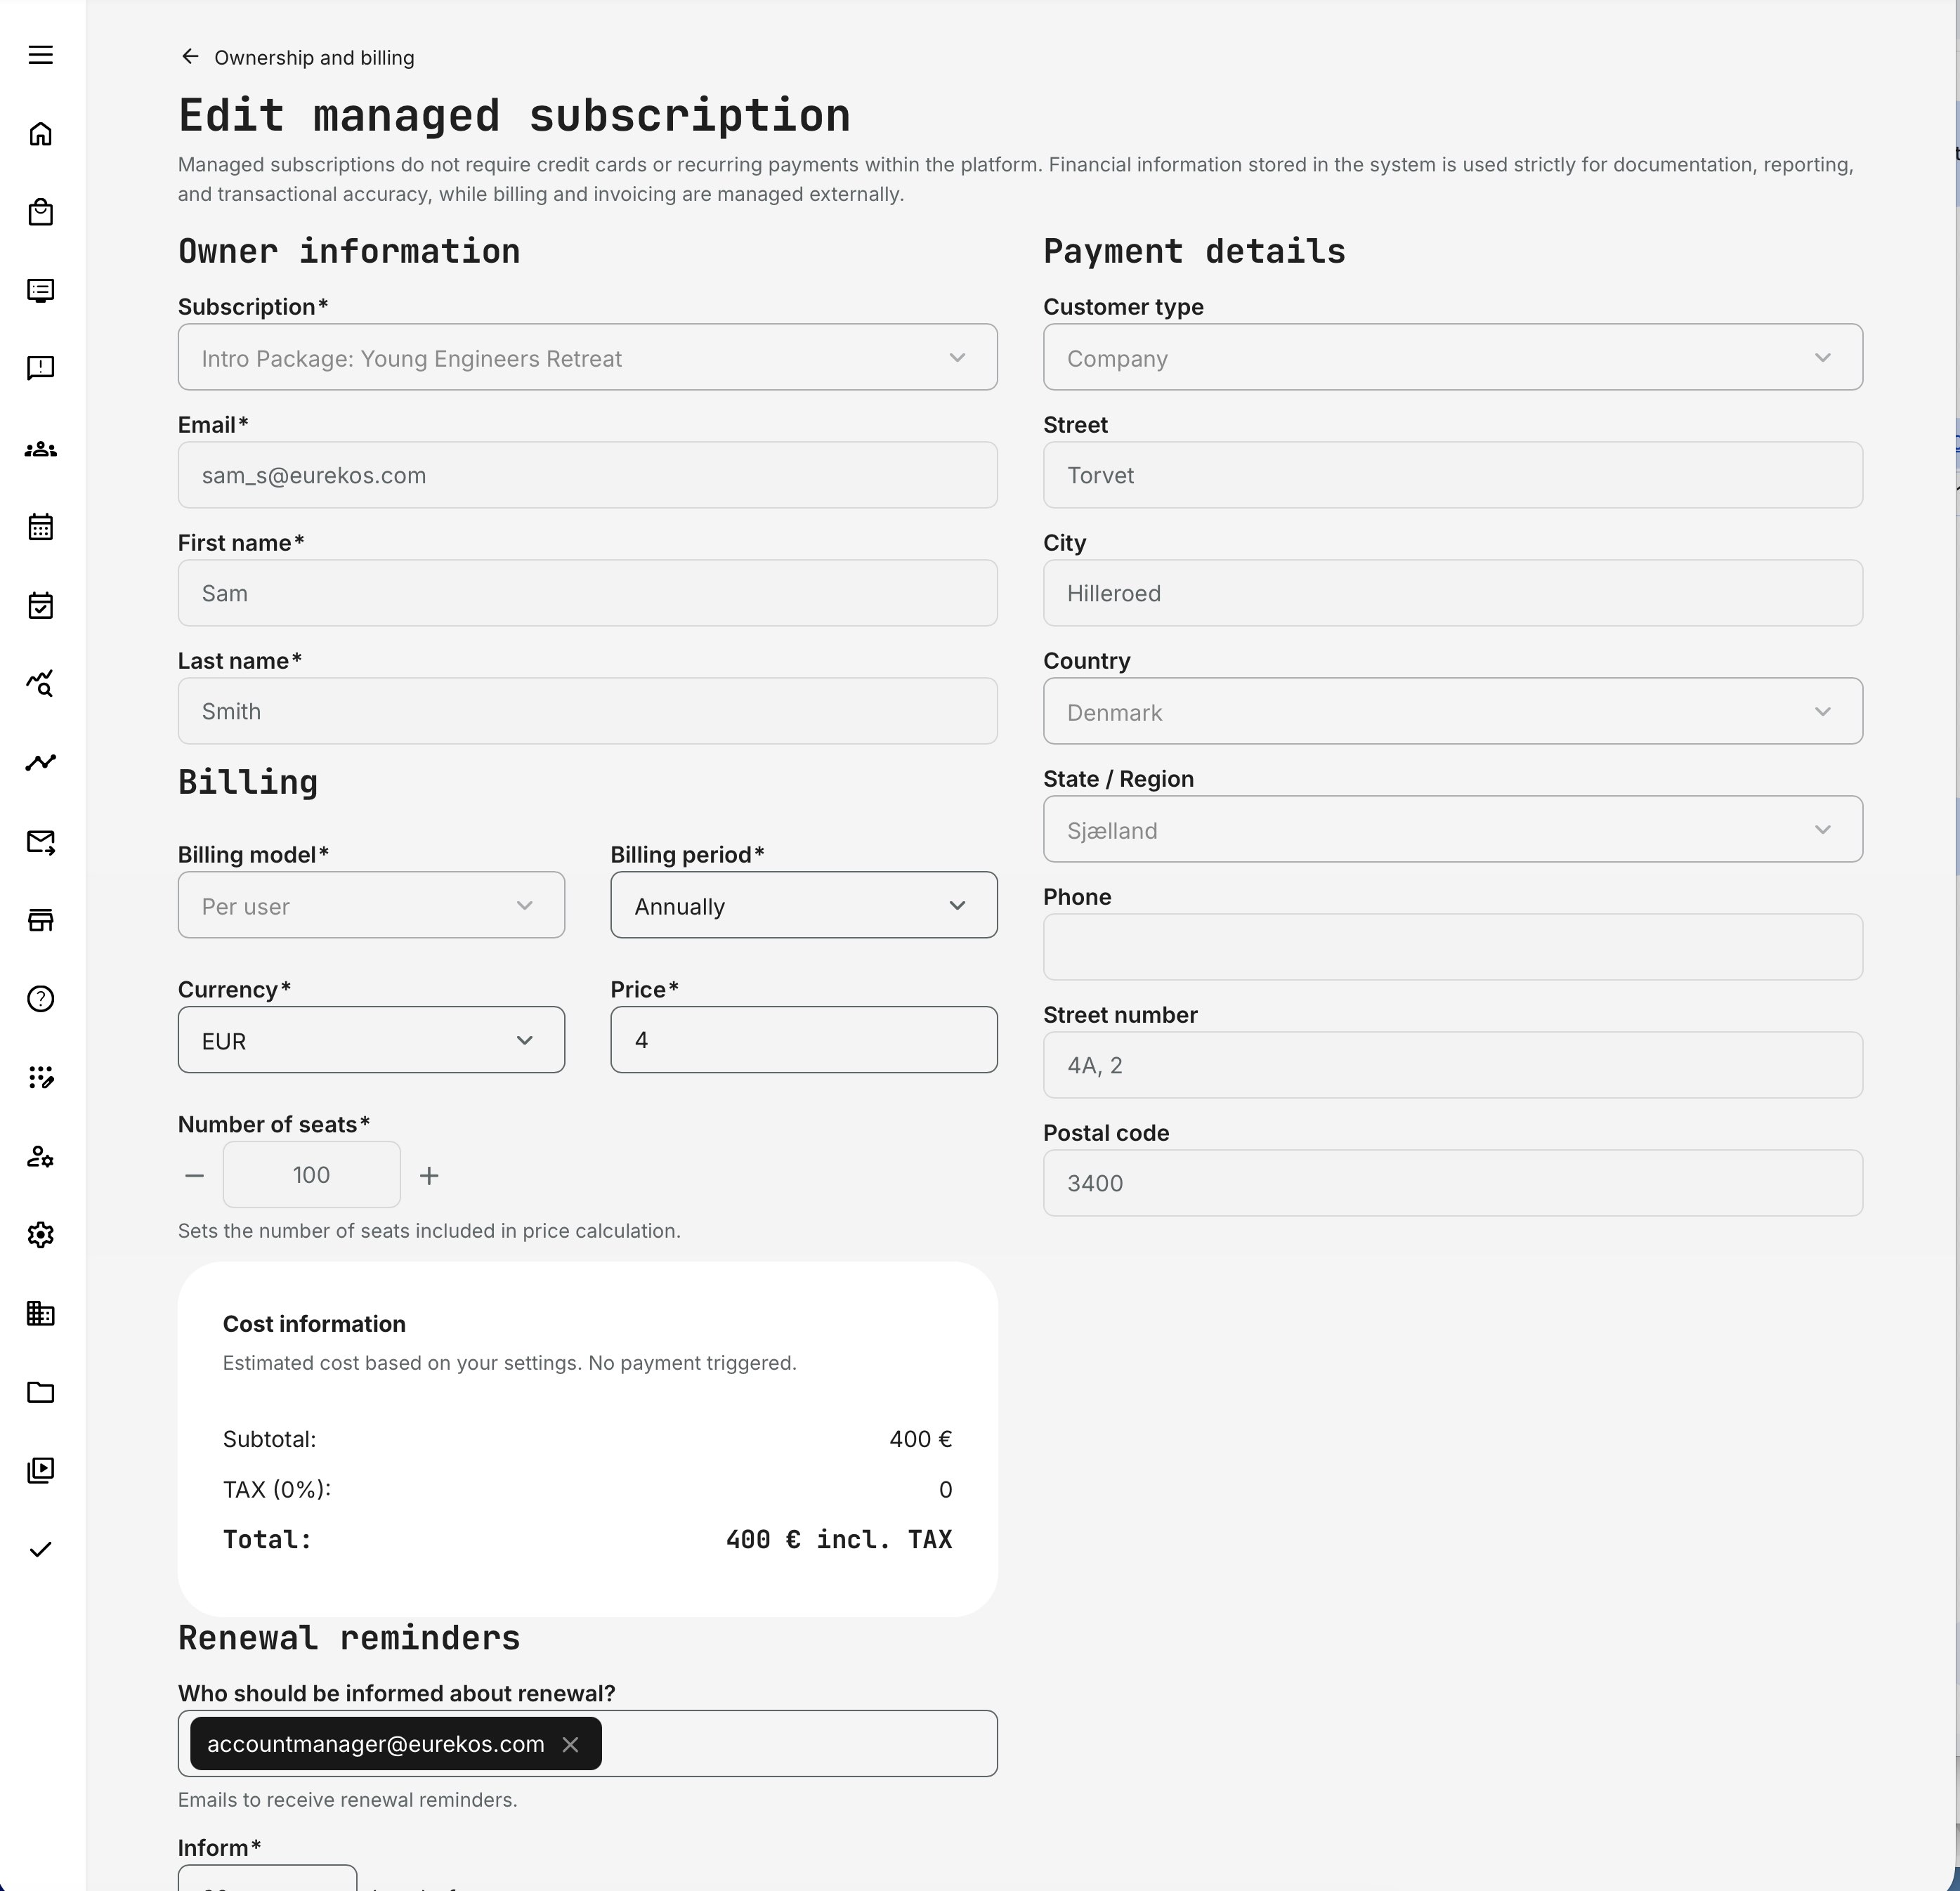
Task: Open the hamburger menu at top left
Action: [41, 55]
